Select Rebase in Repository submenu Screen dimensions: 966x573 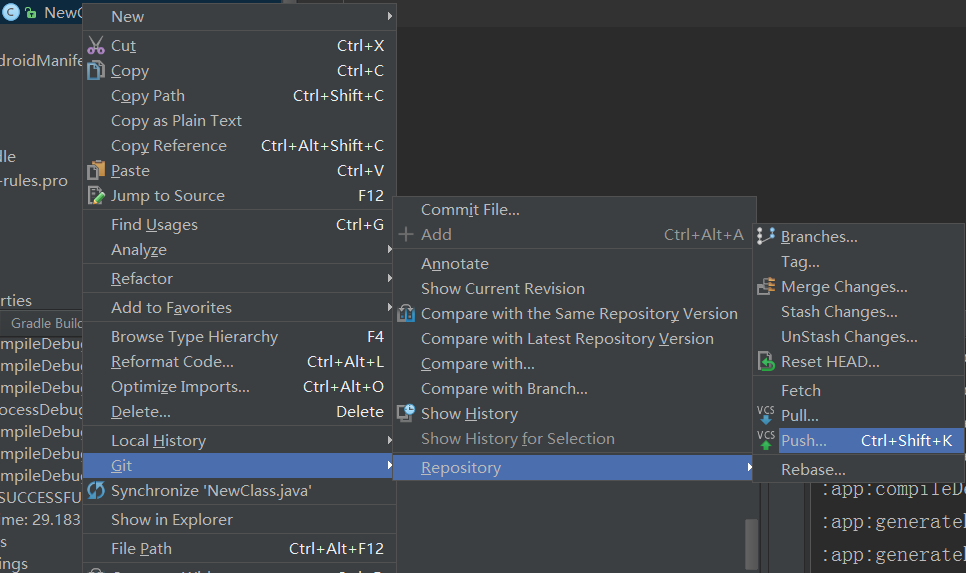[813, 469]
